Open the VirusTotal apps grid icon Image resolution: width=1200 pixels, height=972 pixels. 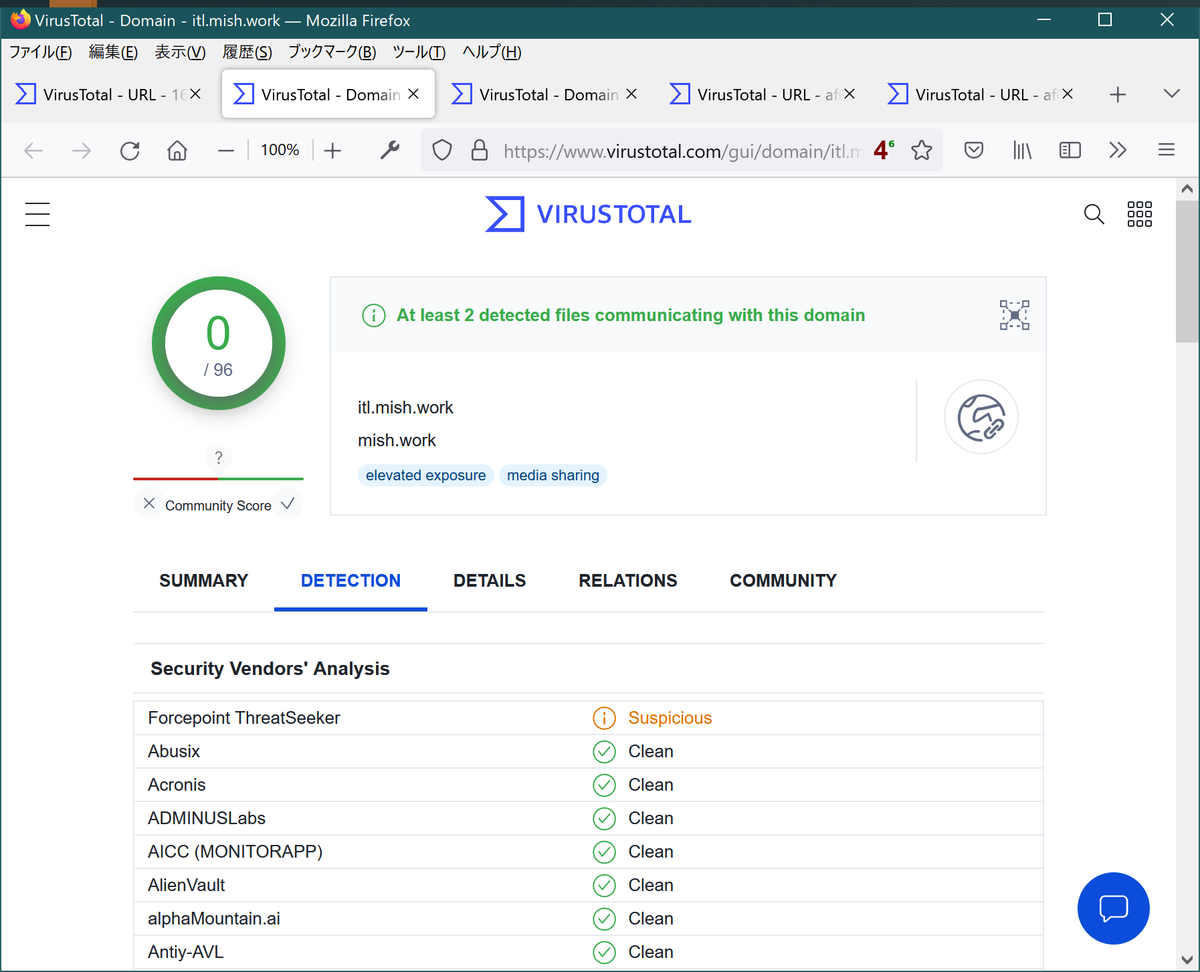tap(1139, 214)
